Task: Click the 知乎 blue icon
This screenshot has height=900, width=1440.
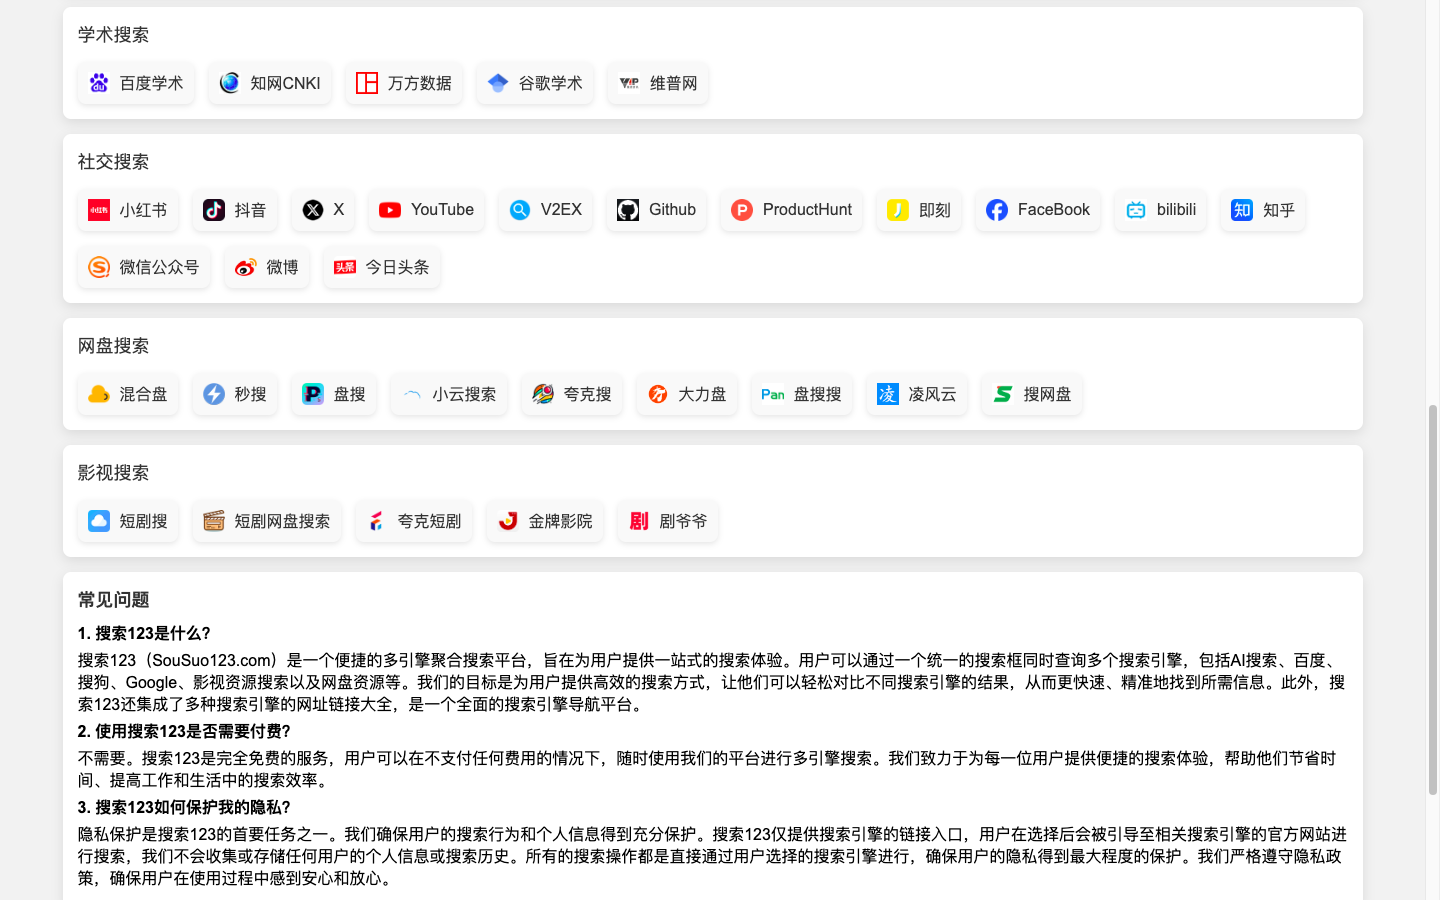Action: 1242,210
